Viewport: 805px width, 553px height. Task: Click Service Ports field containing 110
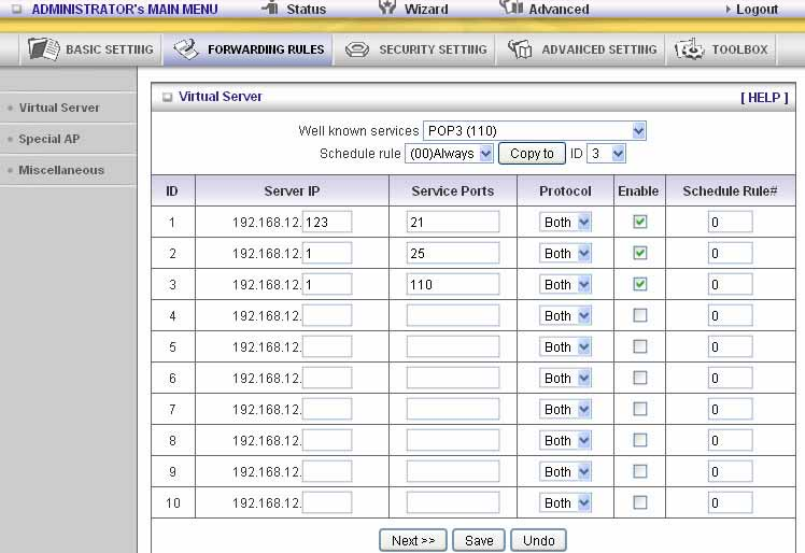coord(453,284)
